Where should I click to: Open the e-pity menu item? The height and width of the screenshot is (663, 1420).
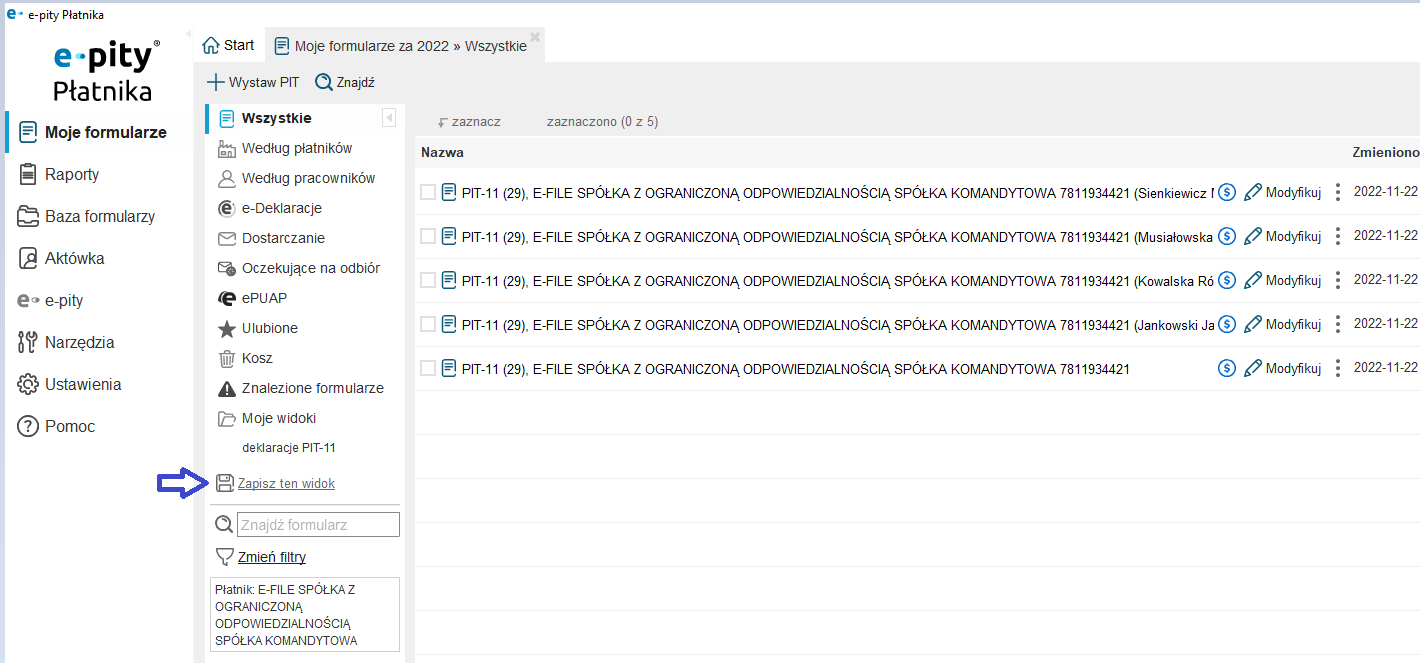tap(50, 300)
